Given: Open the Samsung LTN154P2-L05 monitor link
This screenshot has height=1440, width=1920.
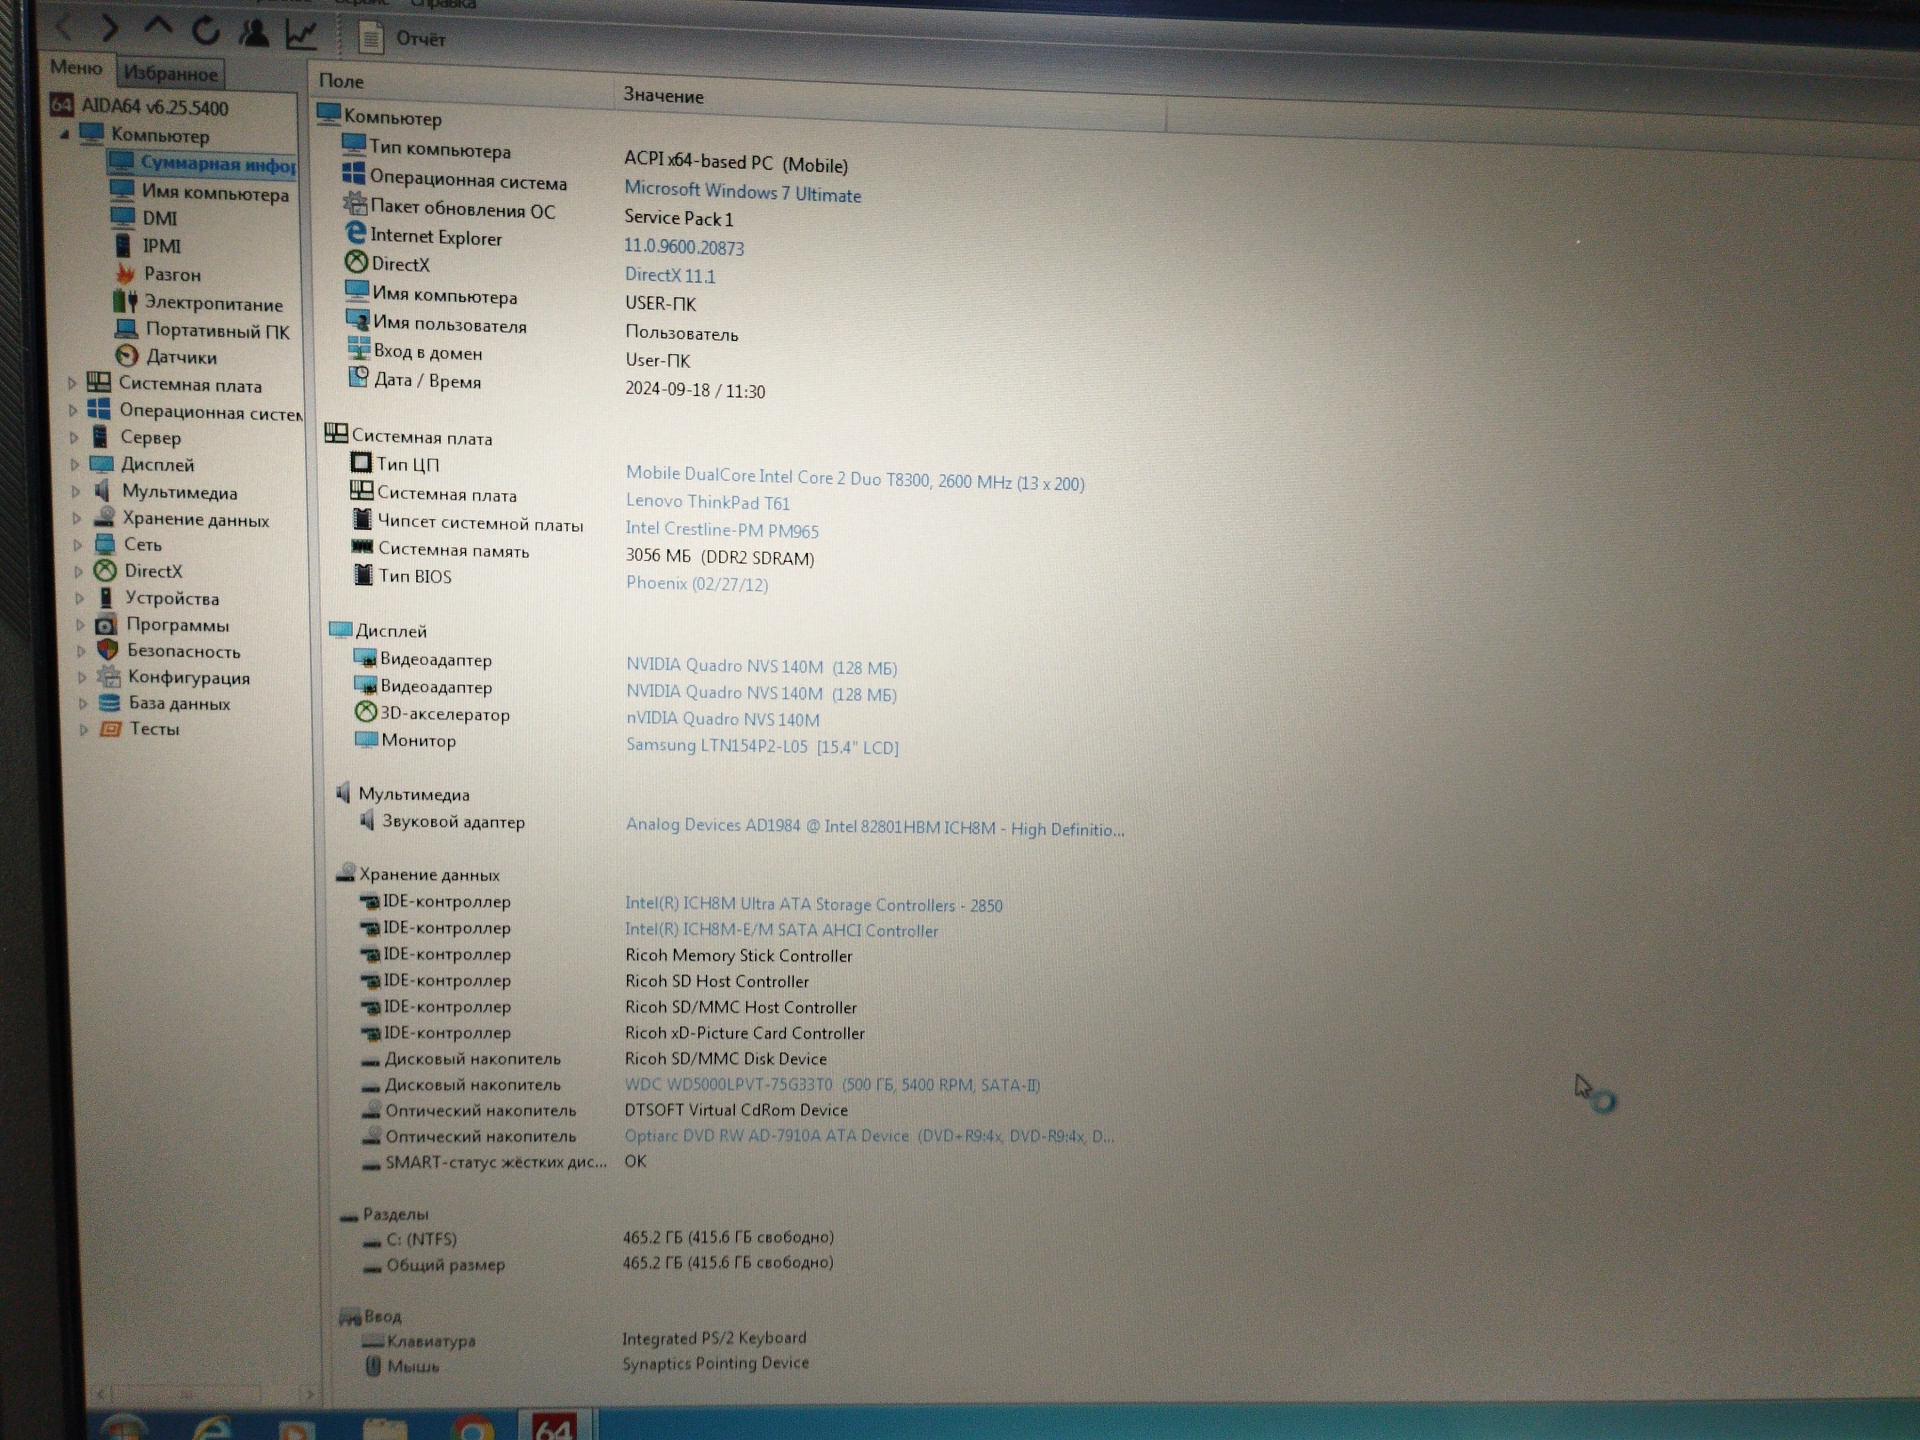Looking at the screenshot, I should 762,746.
